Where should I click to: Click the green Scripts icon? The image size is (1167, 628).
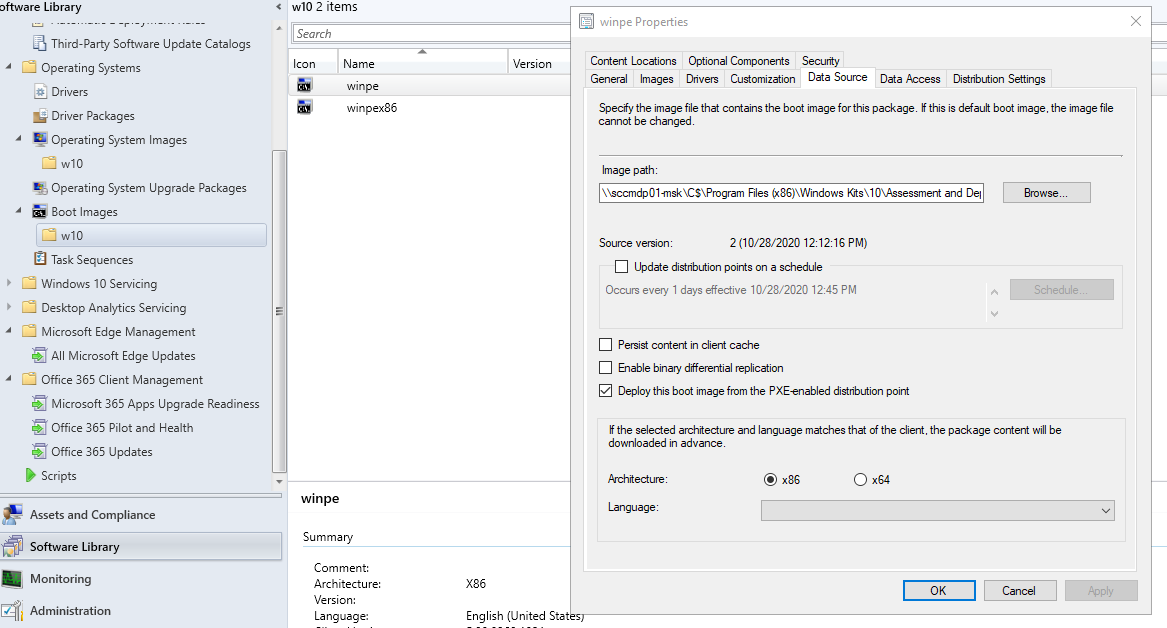click(x=31, y=475)
